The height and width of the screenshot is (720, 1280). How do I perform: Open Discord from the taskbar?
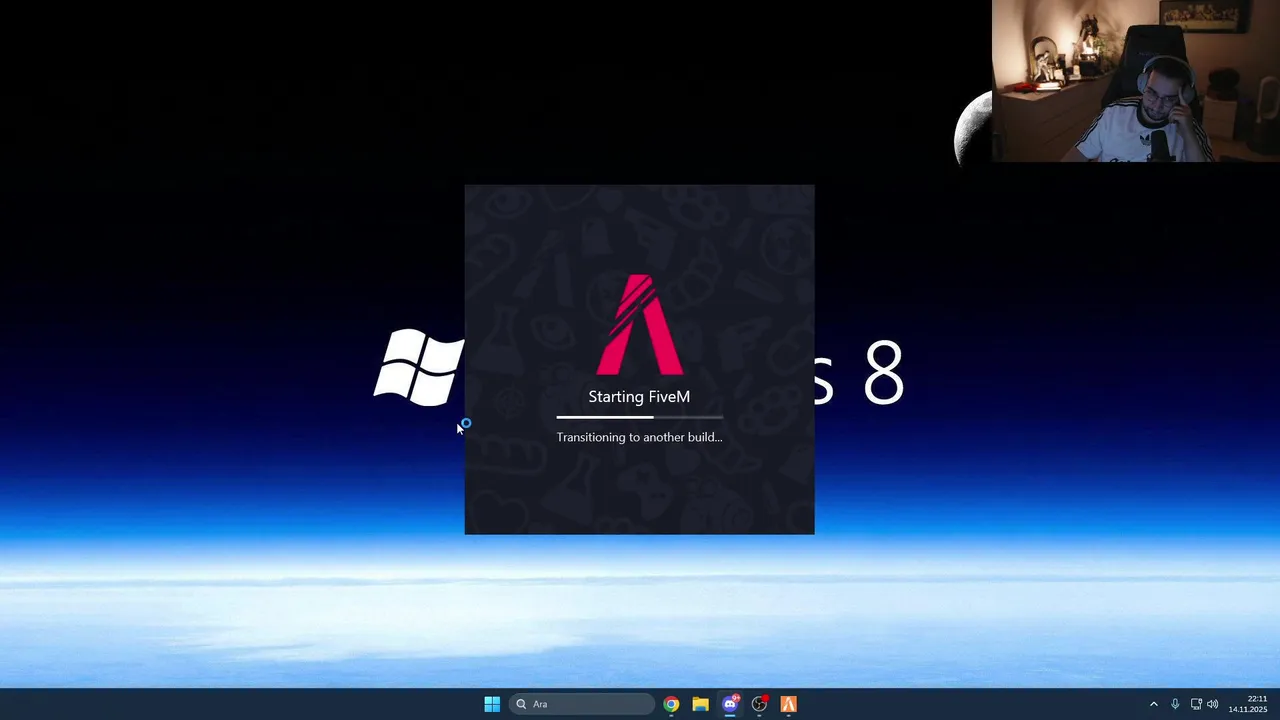point(730,704)
